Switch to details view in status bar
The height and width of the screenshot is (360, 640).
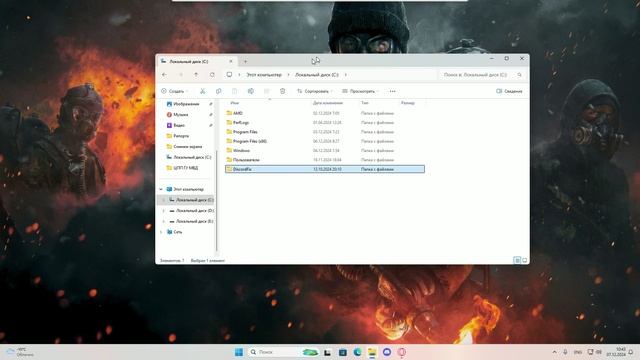tap(517, 260)
